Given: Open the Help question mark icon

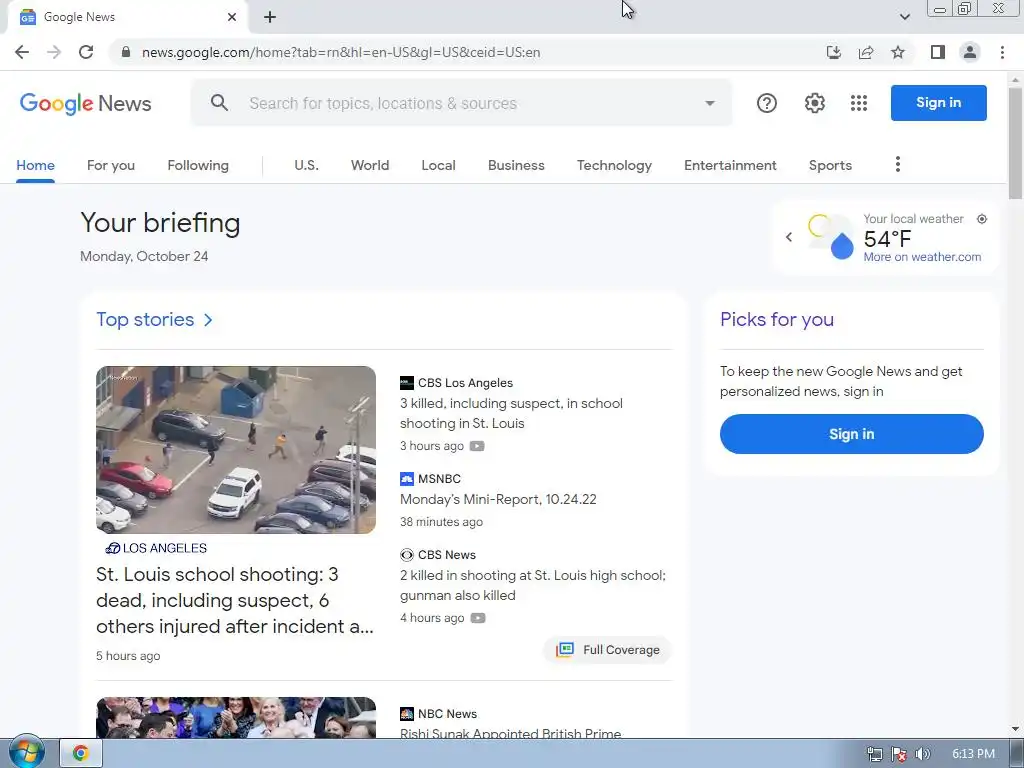Looking at the screenshot, I should point(767,103).
